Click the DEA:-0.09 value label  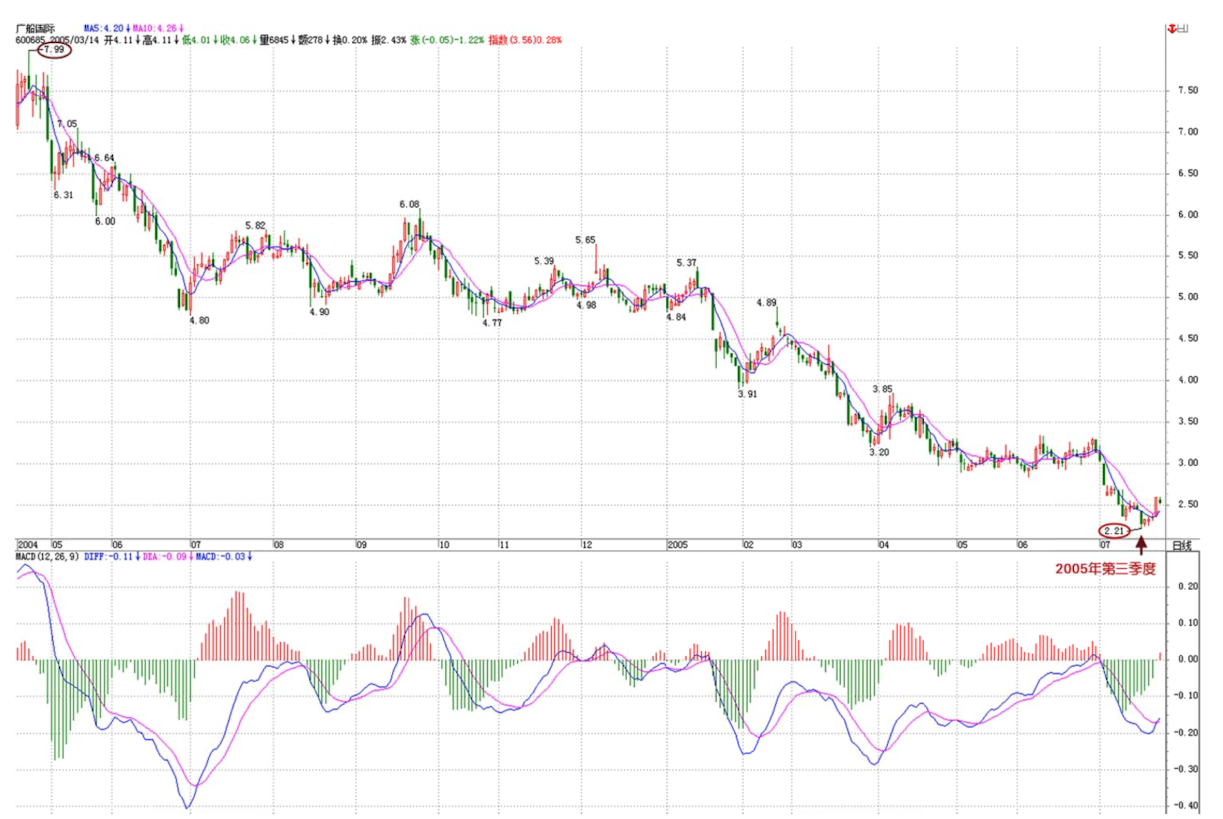pos(162,555)
